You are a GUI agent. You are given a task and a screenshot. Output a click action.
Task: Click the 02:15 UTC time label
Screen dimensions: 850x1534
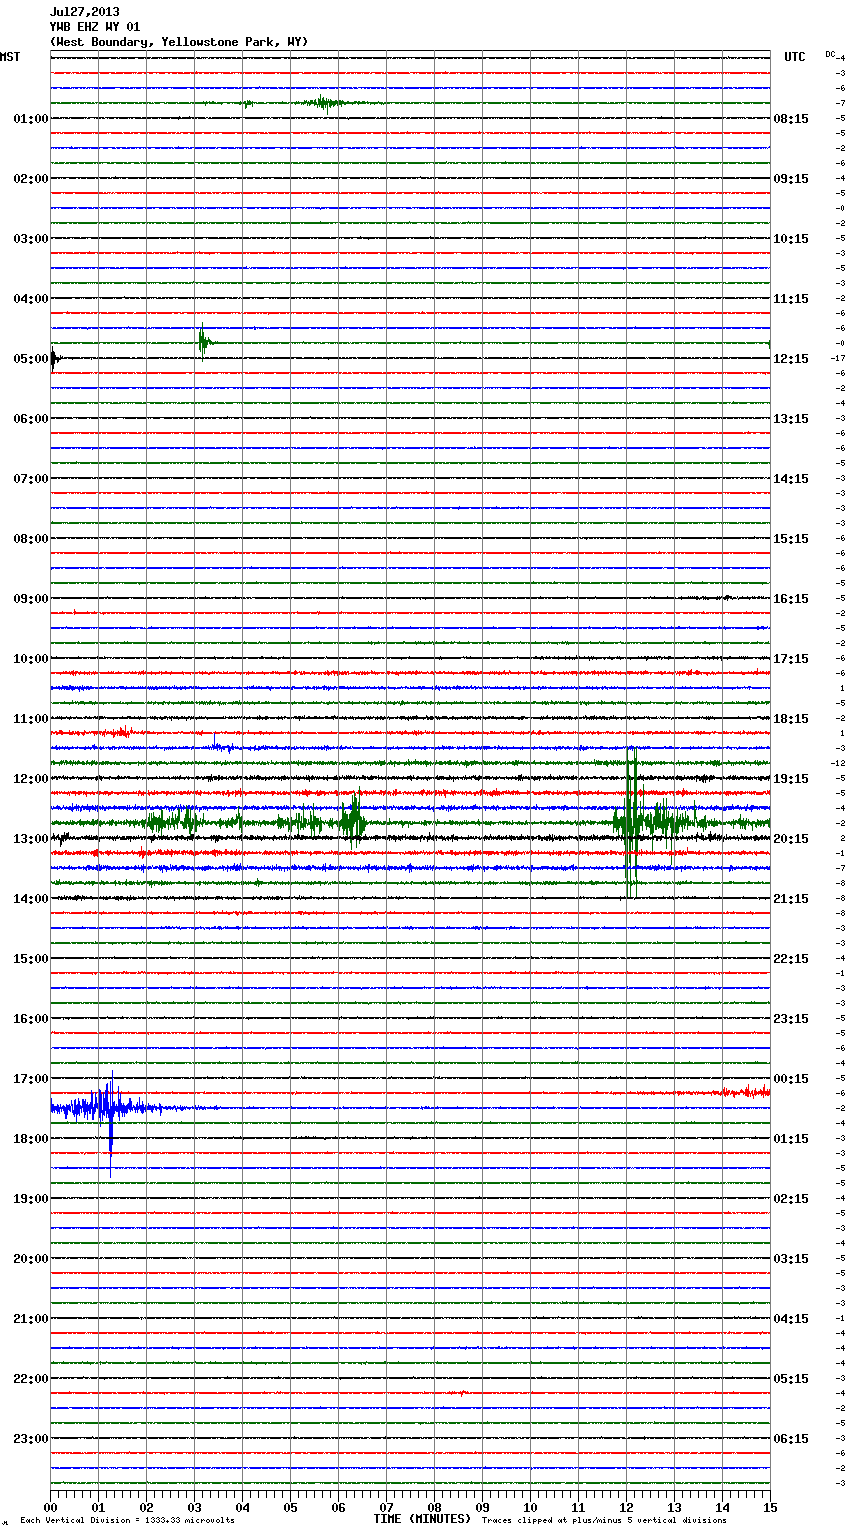(x=791, y=1199)
